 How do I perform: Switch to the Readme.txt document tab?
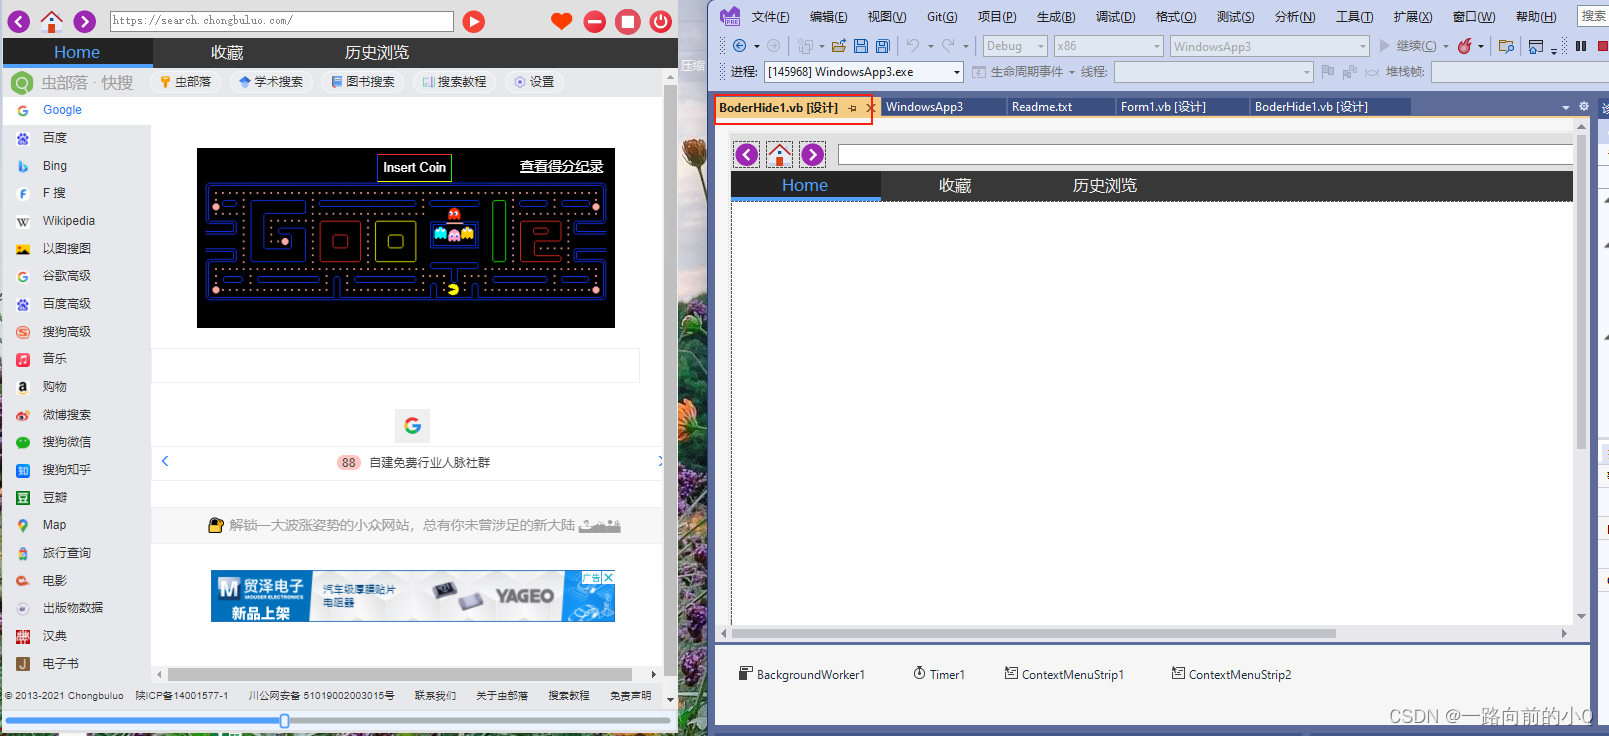click(x=1042, y=107)
